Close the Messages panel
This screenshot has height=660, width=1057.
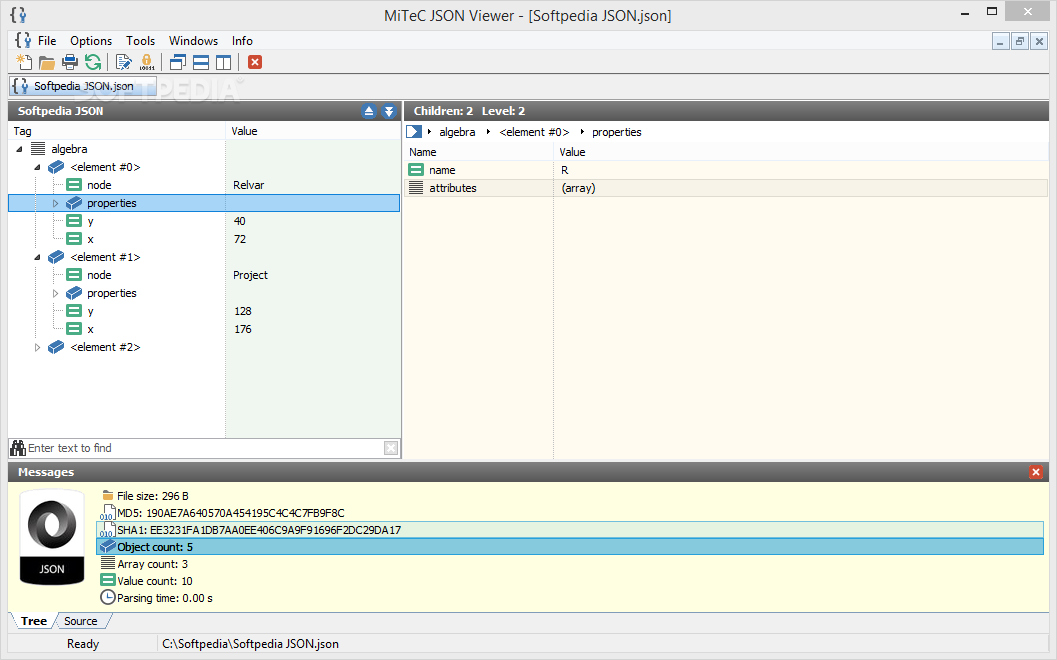[x=1036, y=472]
